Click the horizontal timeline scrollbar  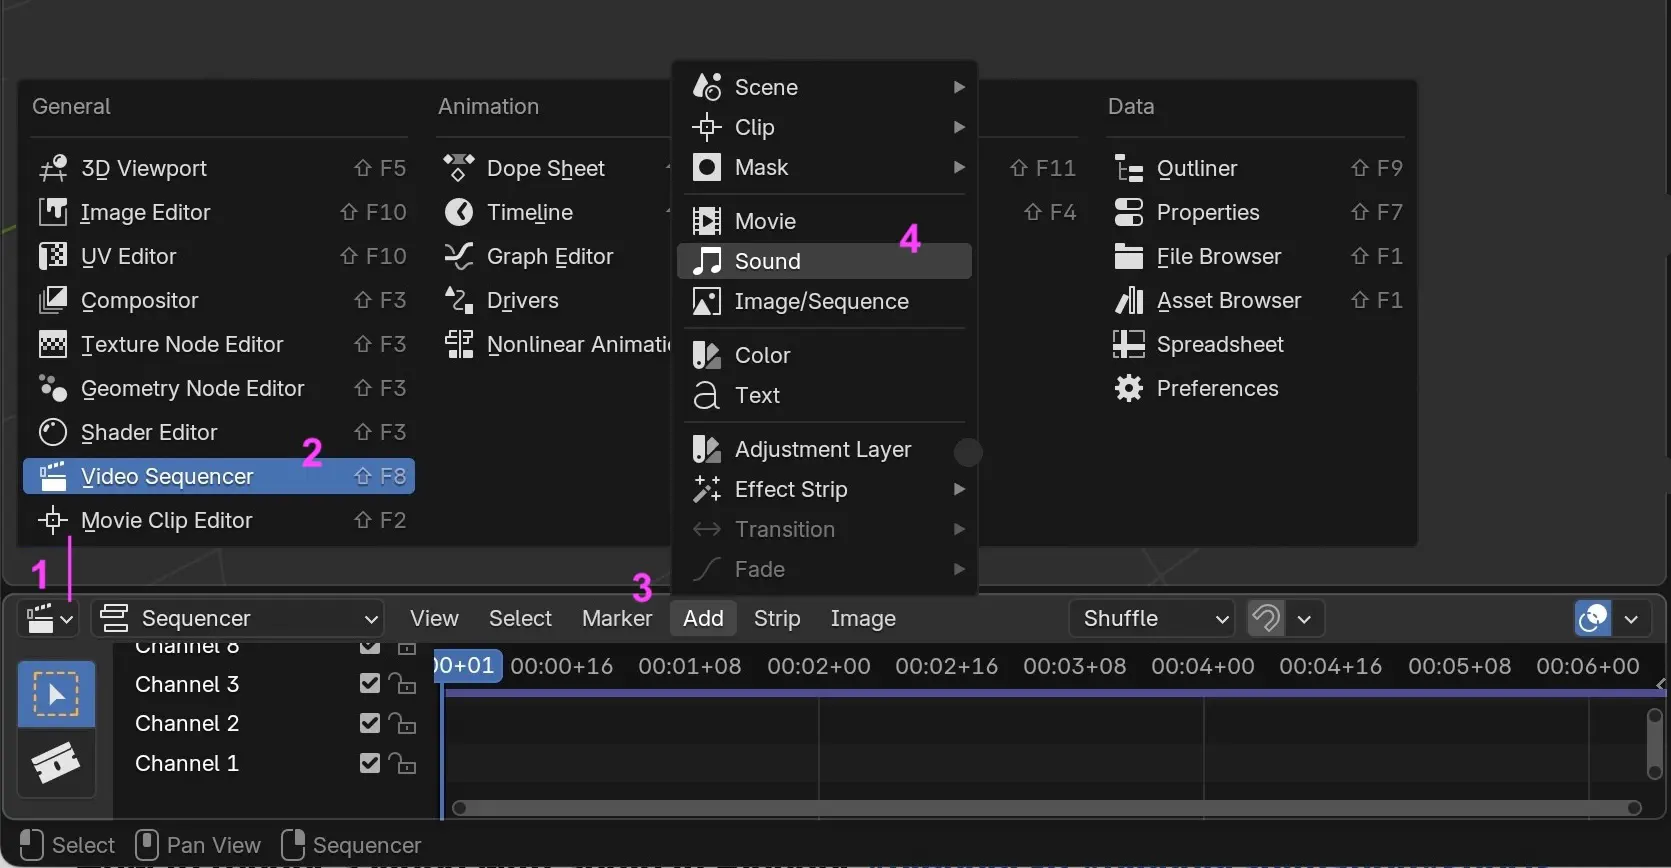click(1046, 808)
